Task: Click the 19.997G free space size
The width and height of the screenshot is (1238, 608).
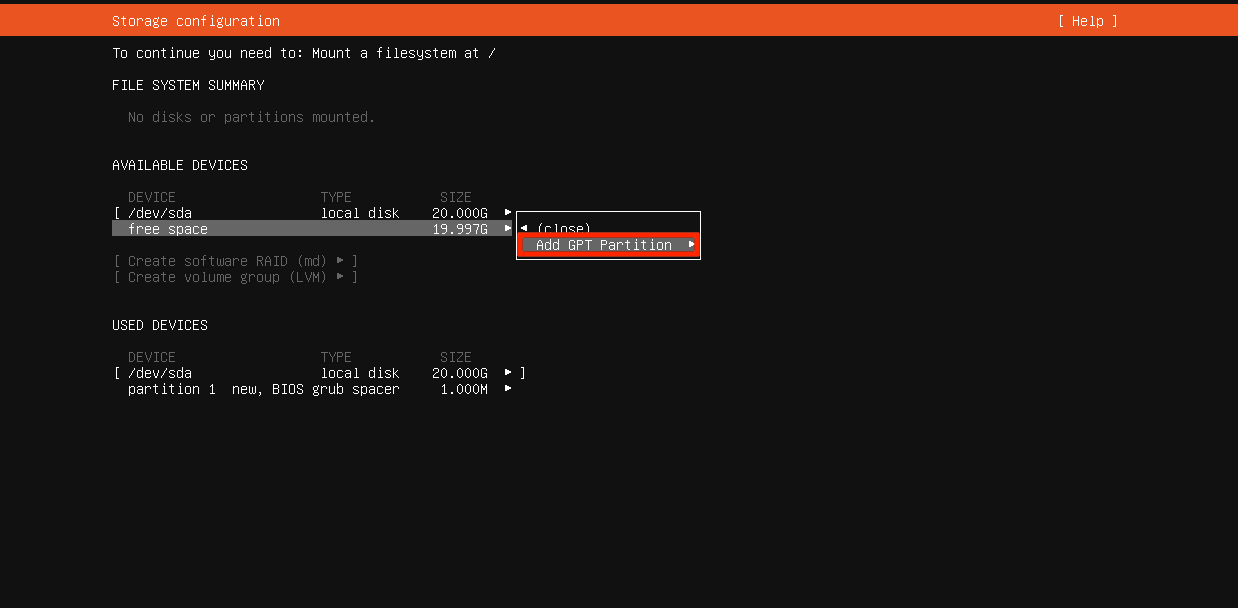Action: [460, 229]
